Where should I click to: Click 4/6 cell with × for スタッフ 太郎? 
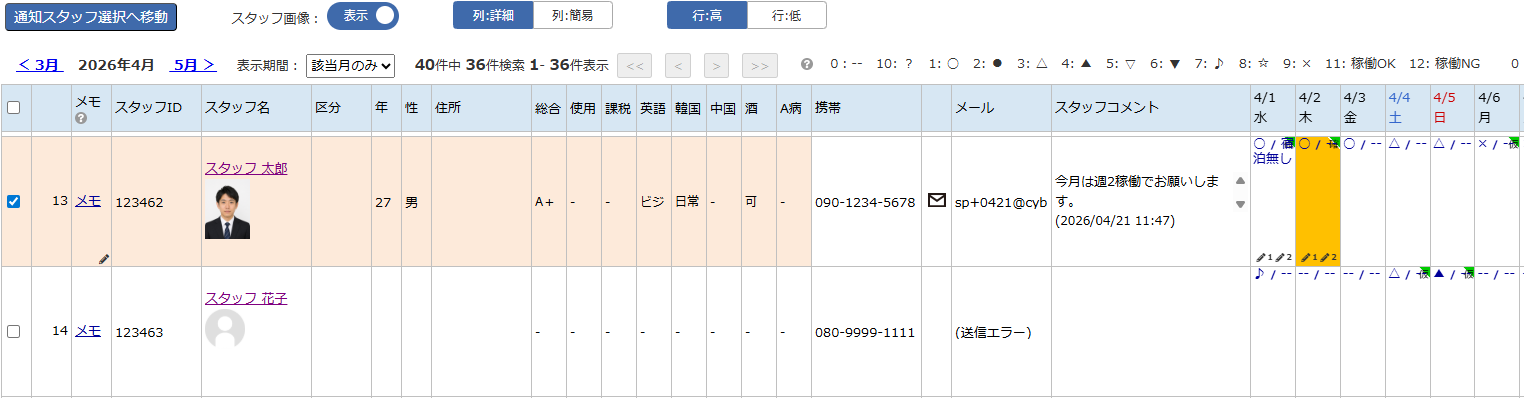(1498, 201)
